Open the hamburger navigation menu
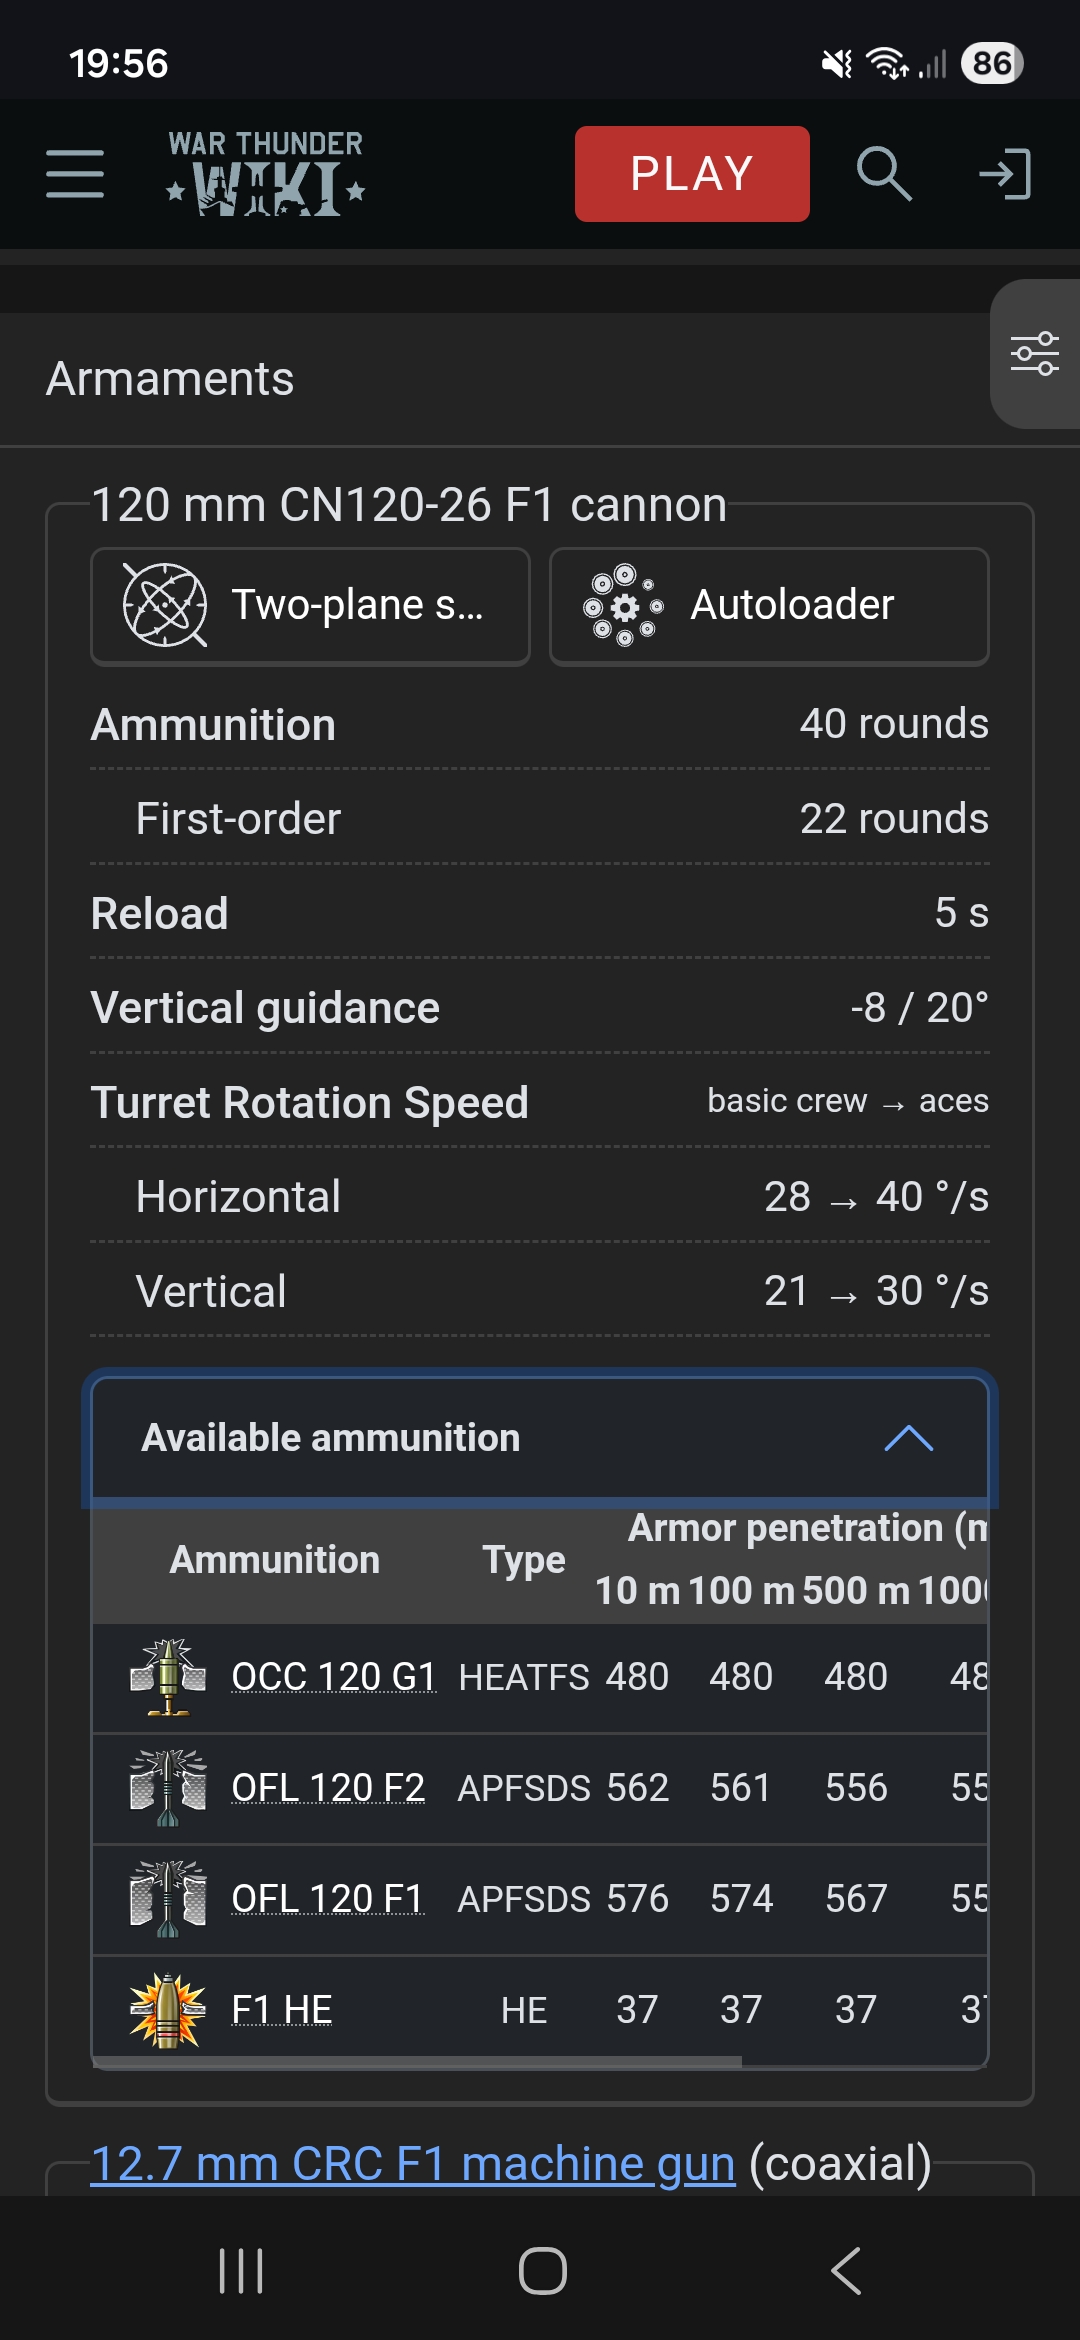Viewport: 1080px width, 2340px height. pos(75,174)
